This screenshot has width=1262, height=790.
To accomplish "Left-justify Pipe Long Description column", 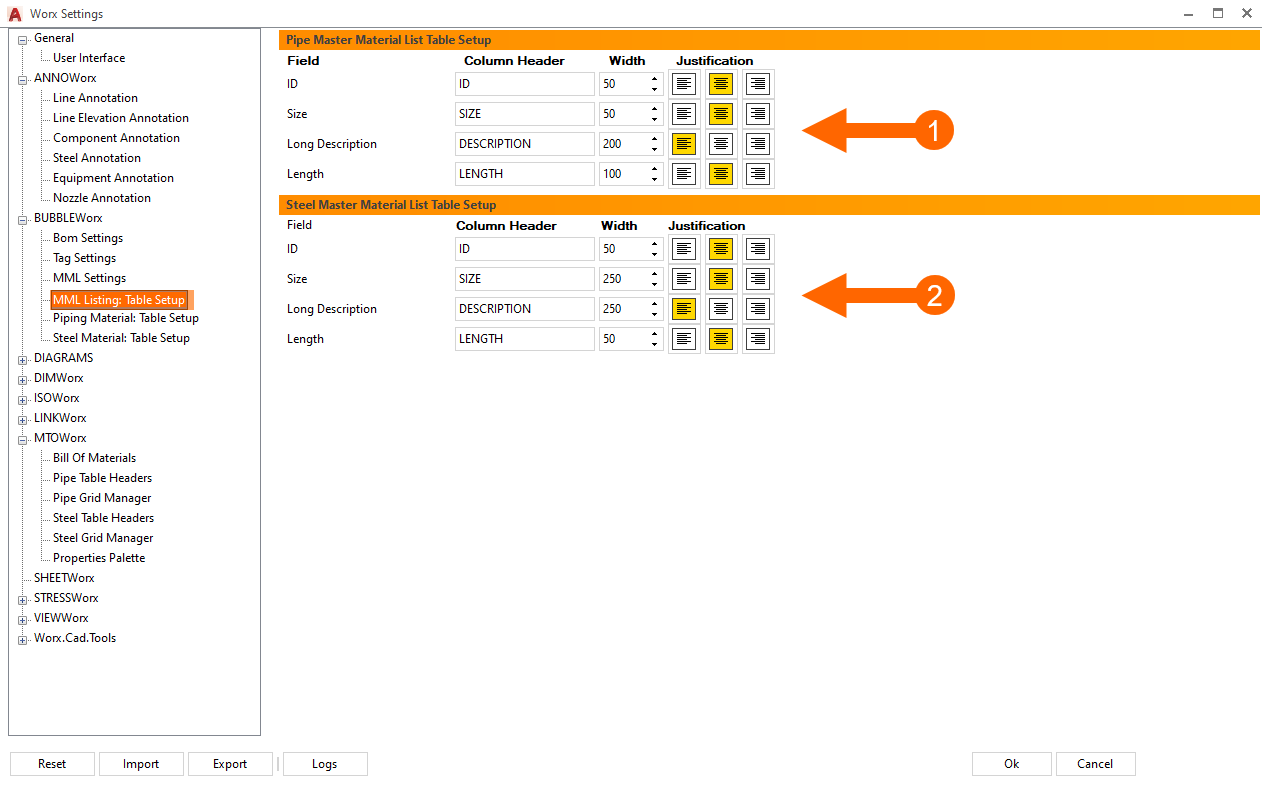I will (684, 144).
